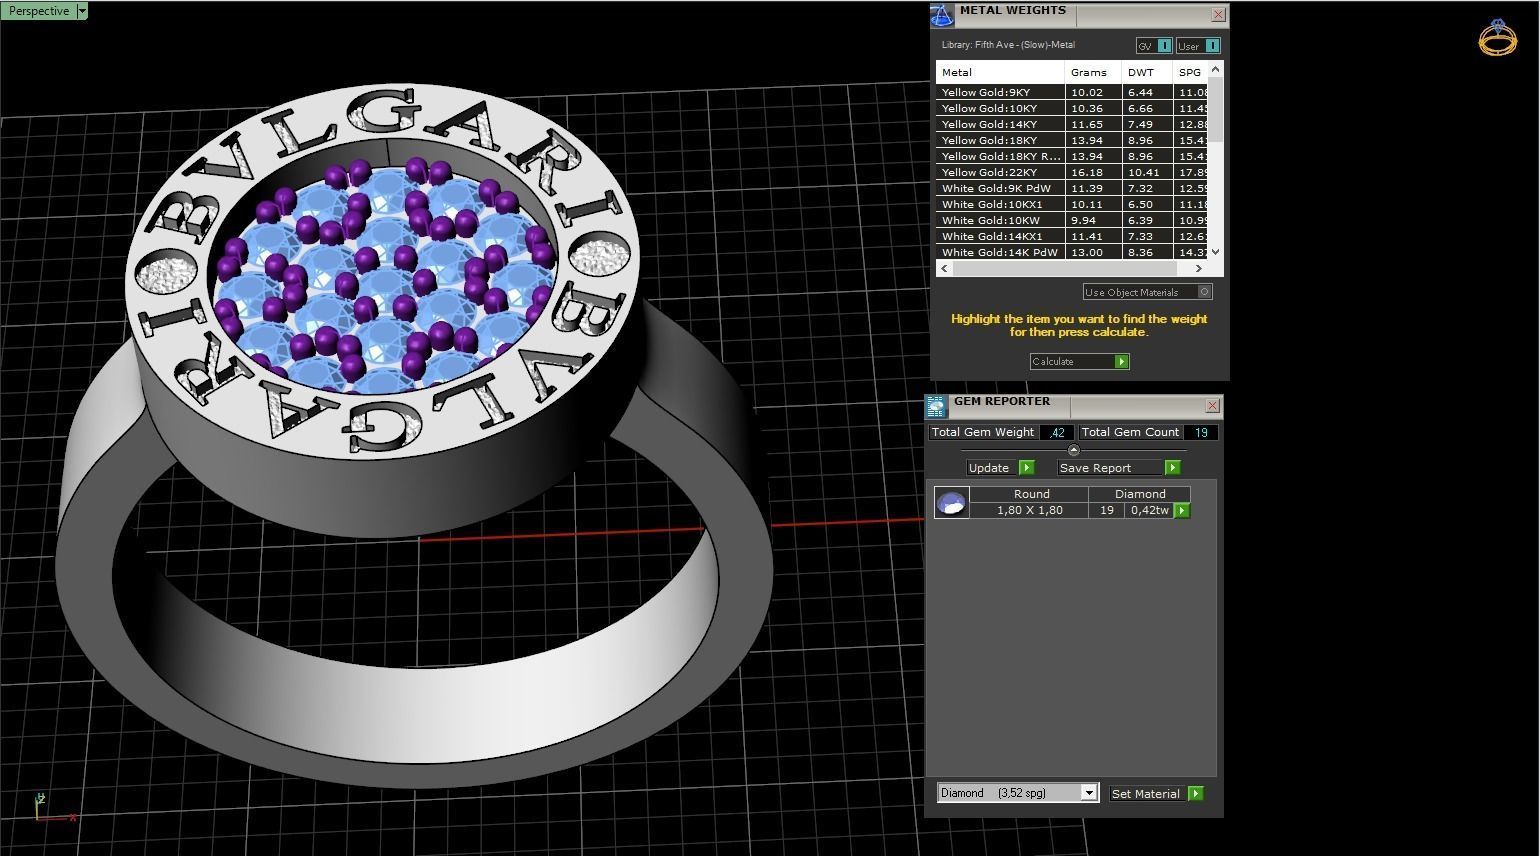Click the DWT column header
This screenshot has height=856, width=1540.
[1147, 72]
